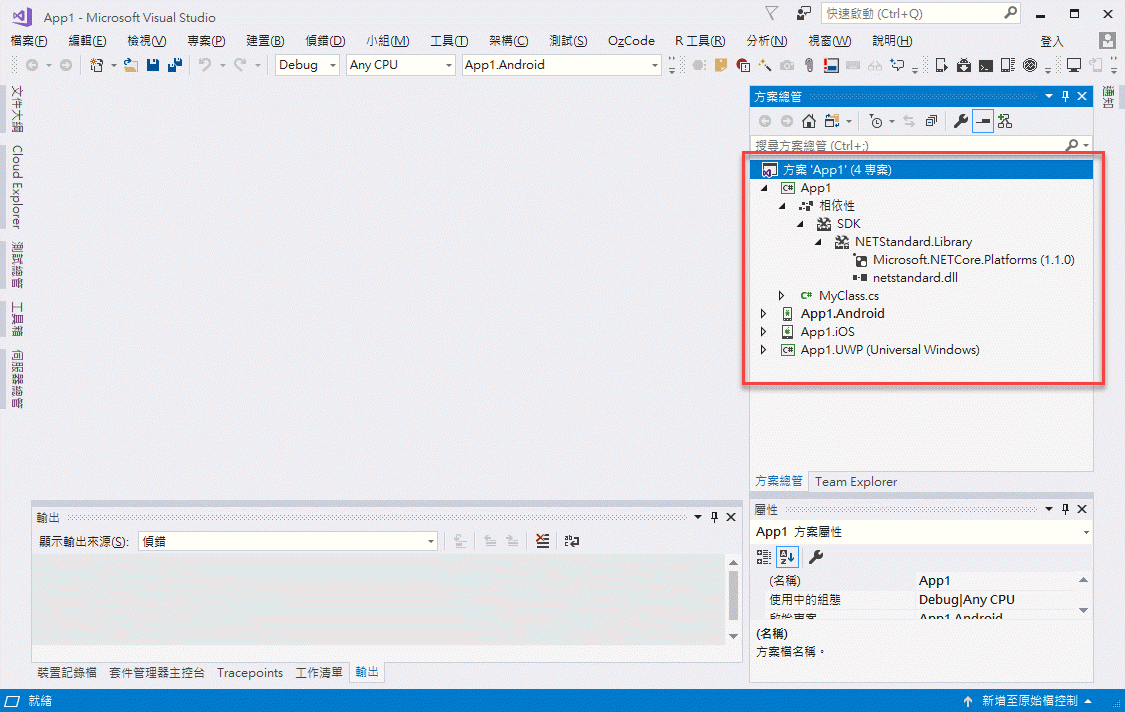Click the magic wand icon in the toolbar

click(x=765, y=65)
